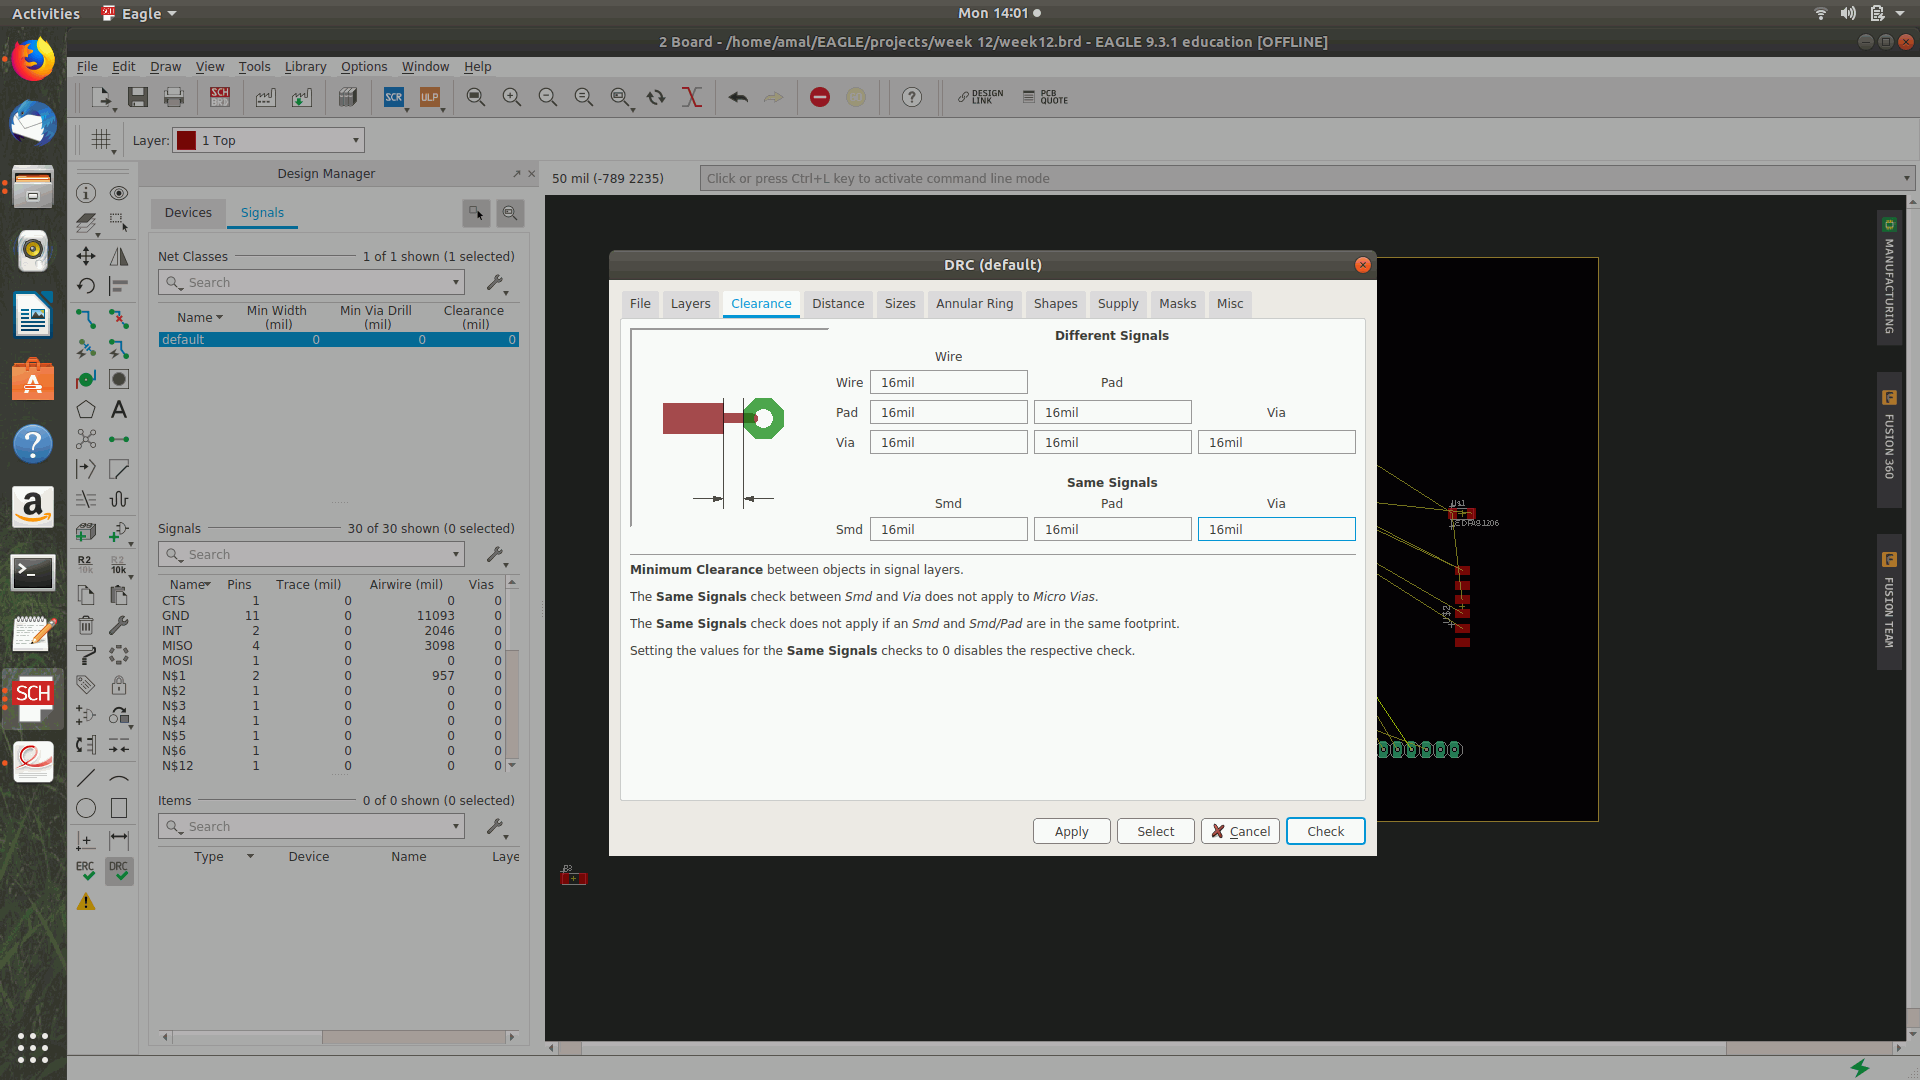
Task: Expand the Net Classes search dropdown arrow
Action: [456, 283]
